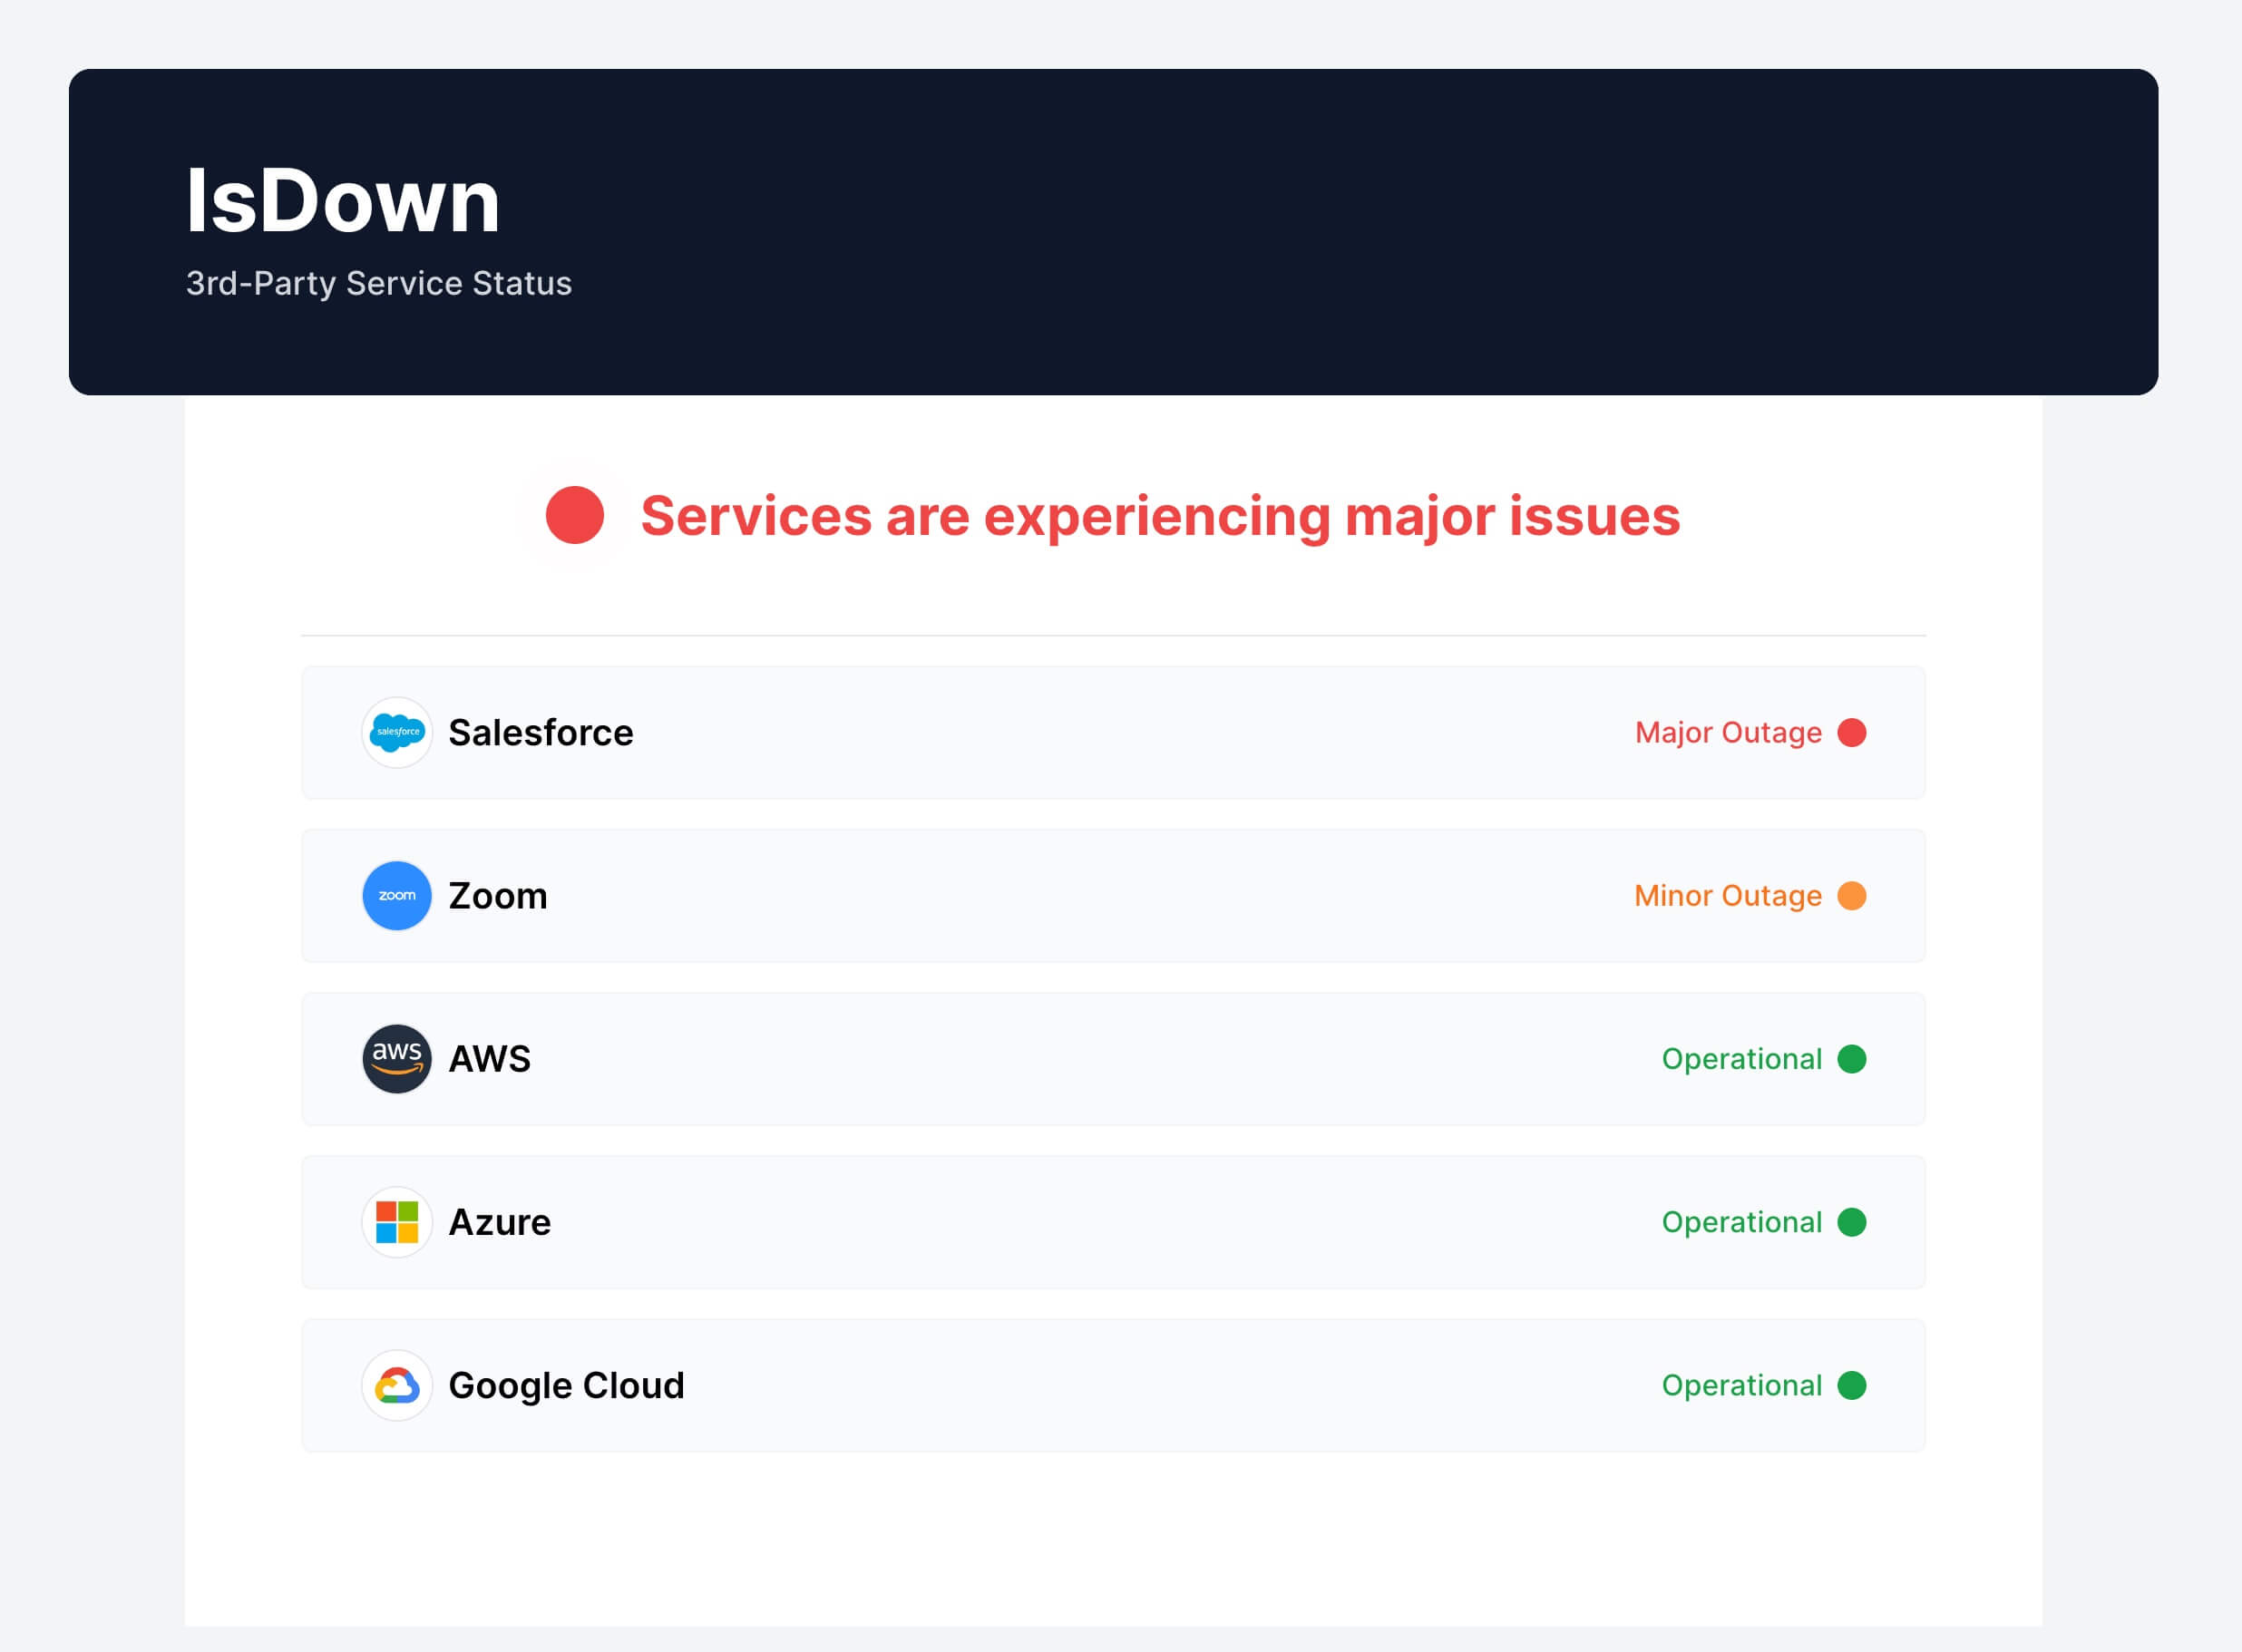
Task: Click the orange Minor Outage status dot
Action: pos(1853,895)
